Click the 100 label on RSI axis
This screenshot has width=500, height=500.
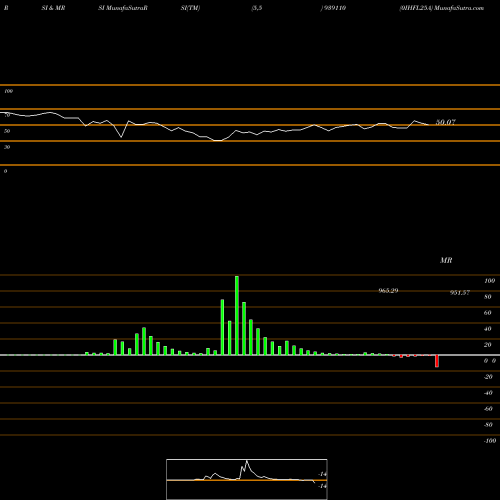coord(8,91)
